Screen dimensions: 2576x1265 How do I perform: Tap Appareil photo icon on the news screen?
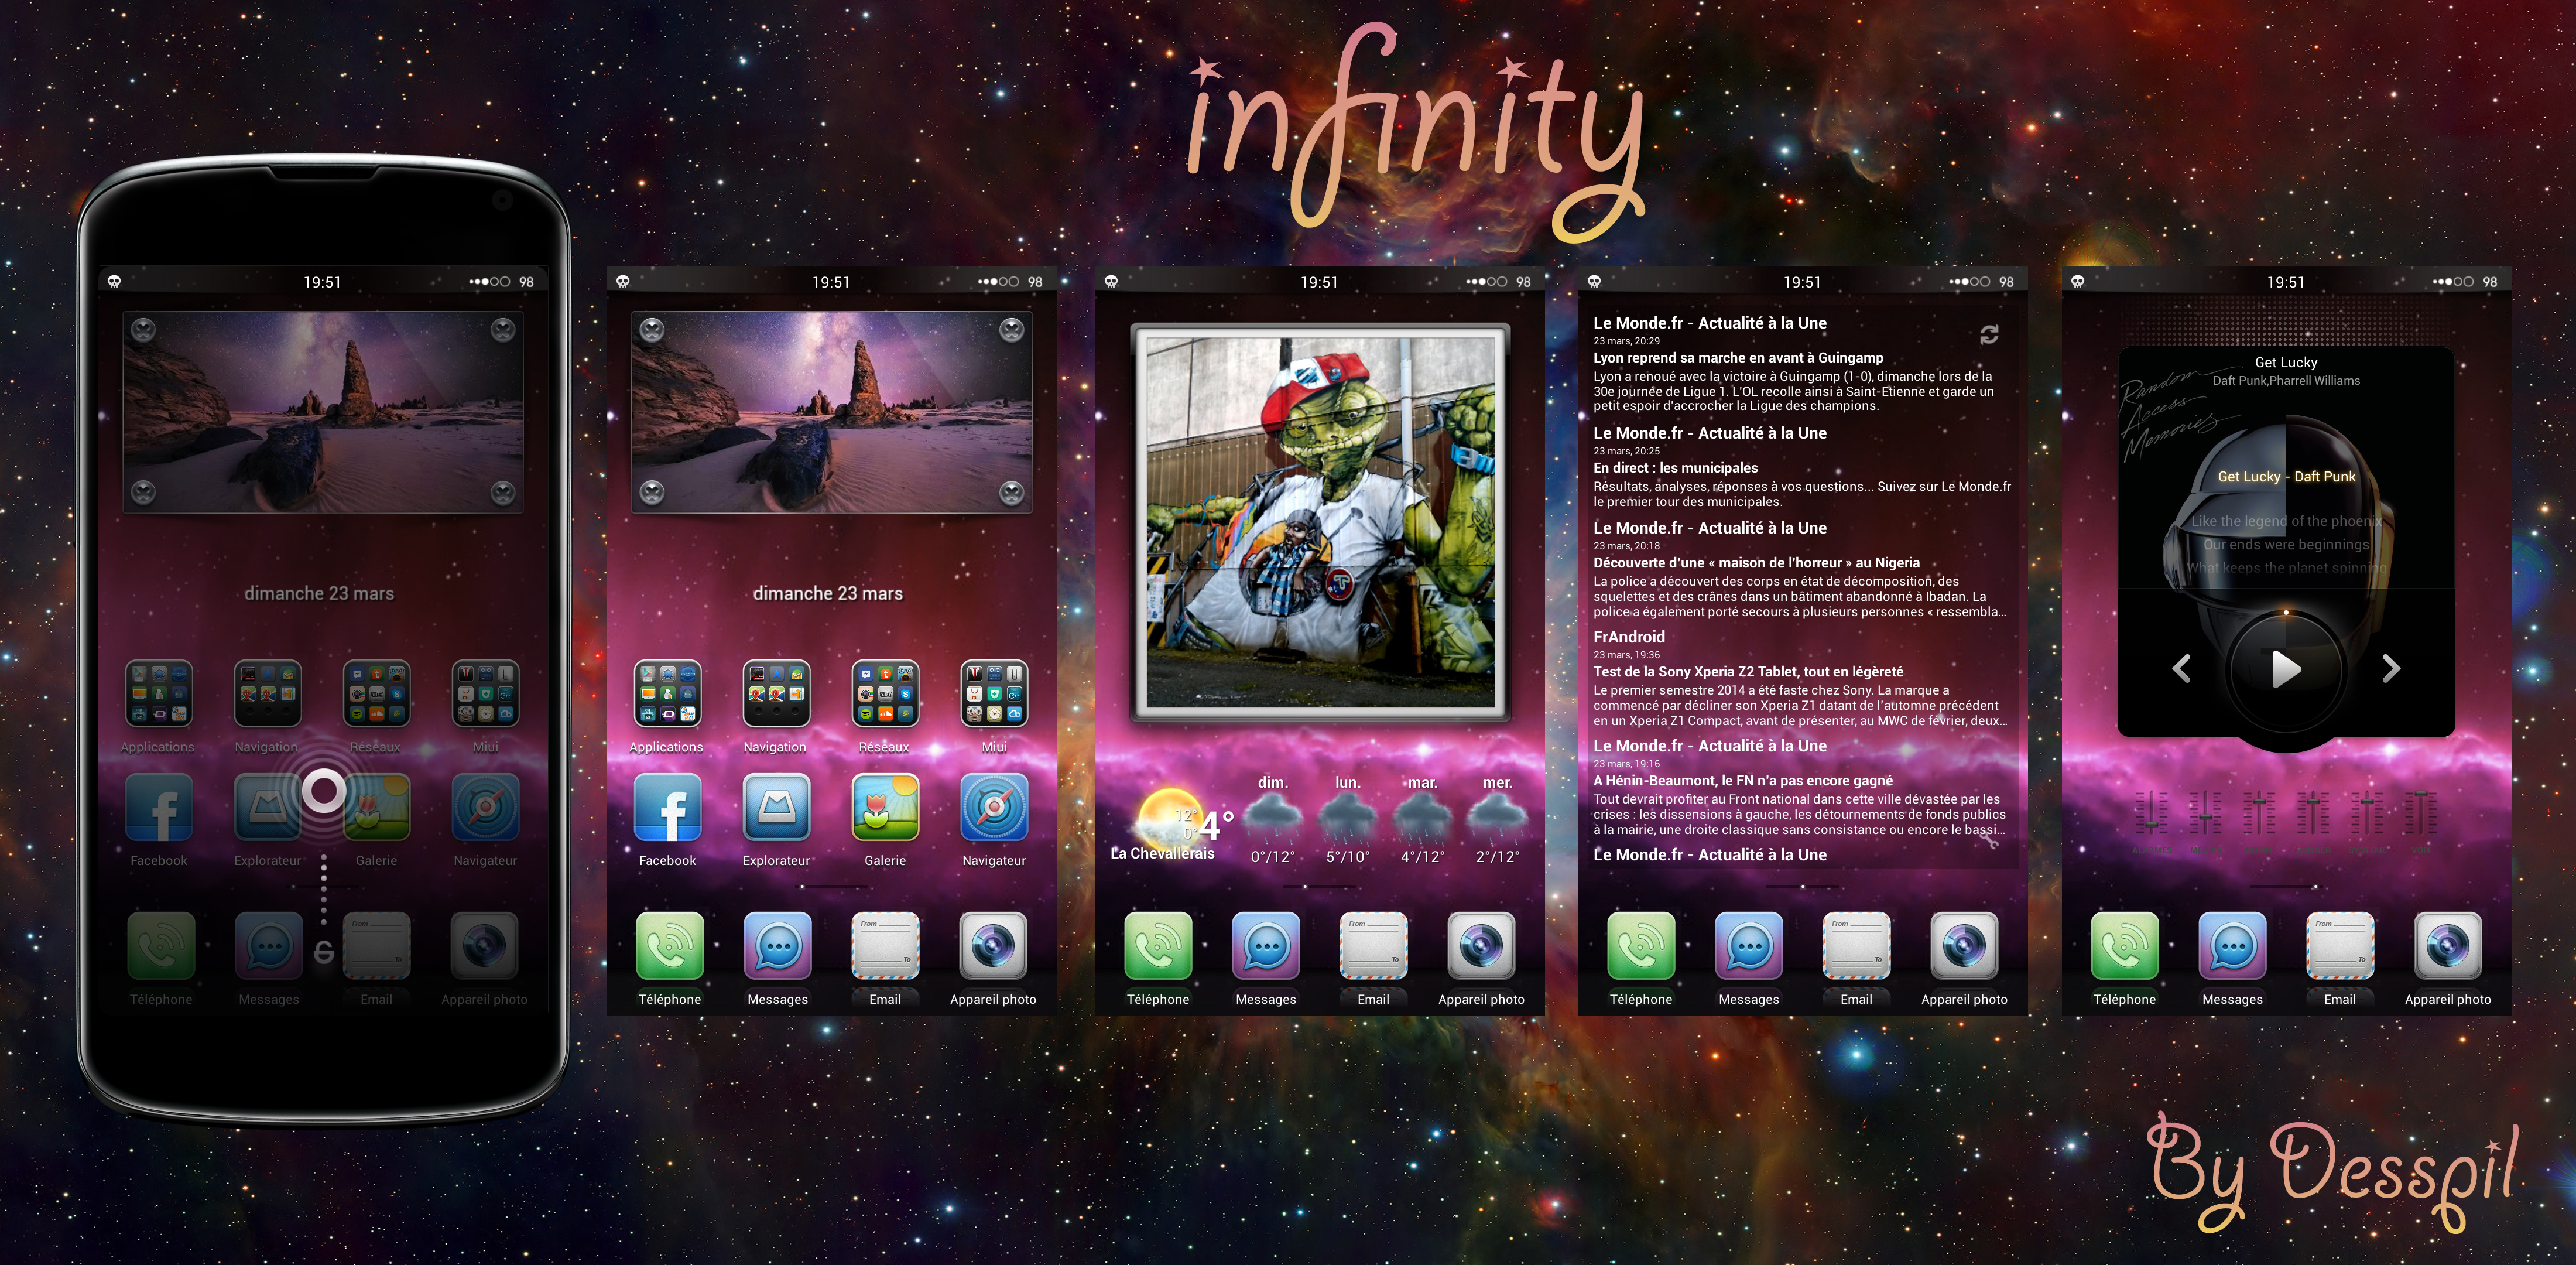pos(1964,945)
